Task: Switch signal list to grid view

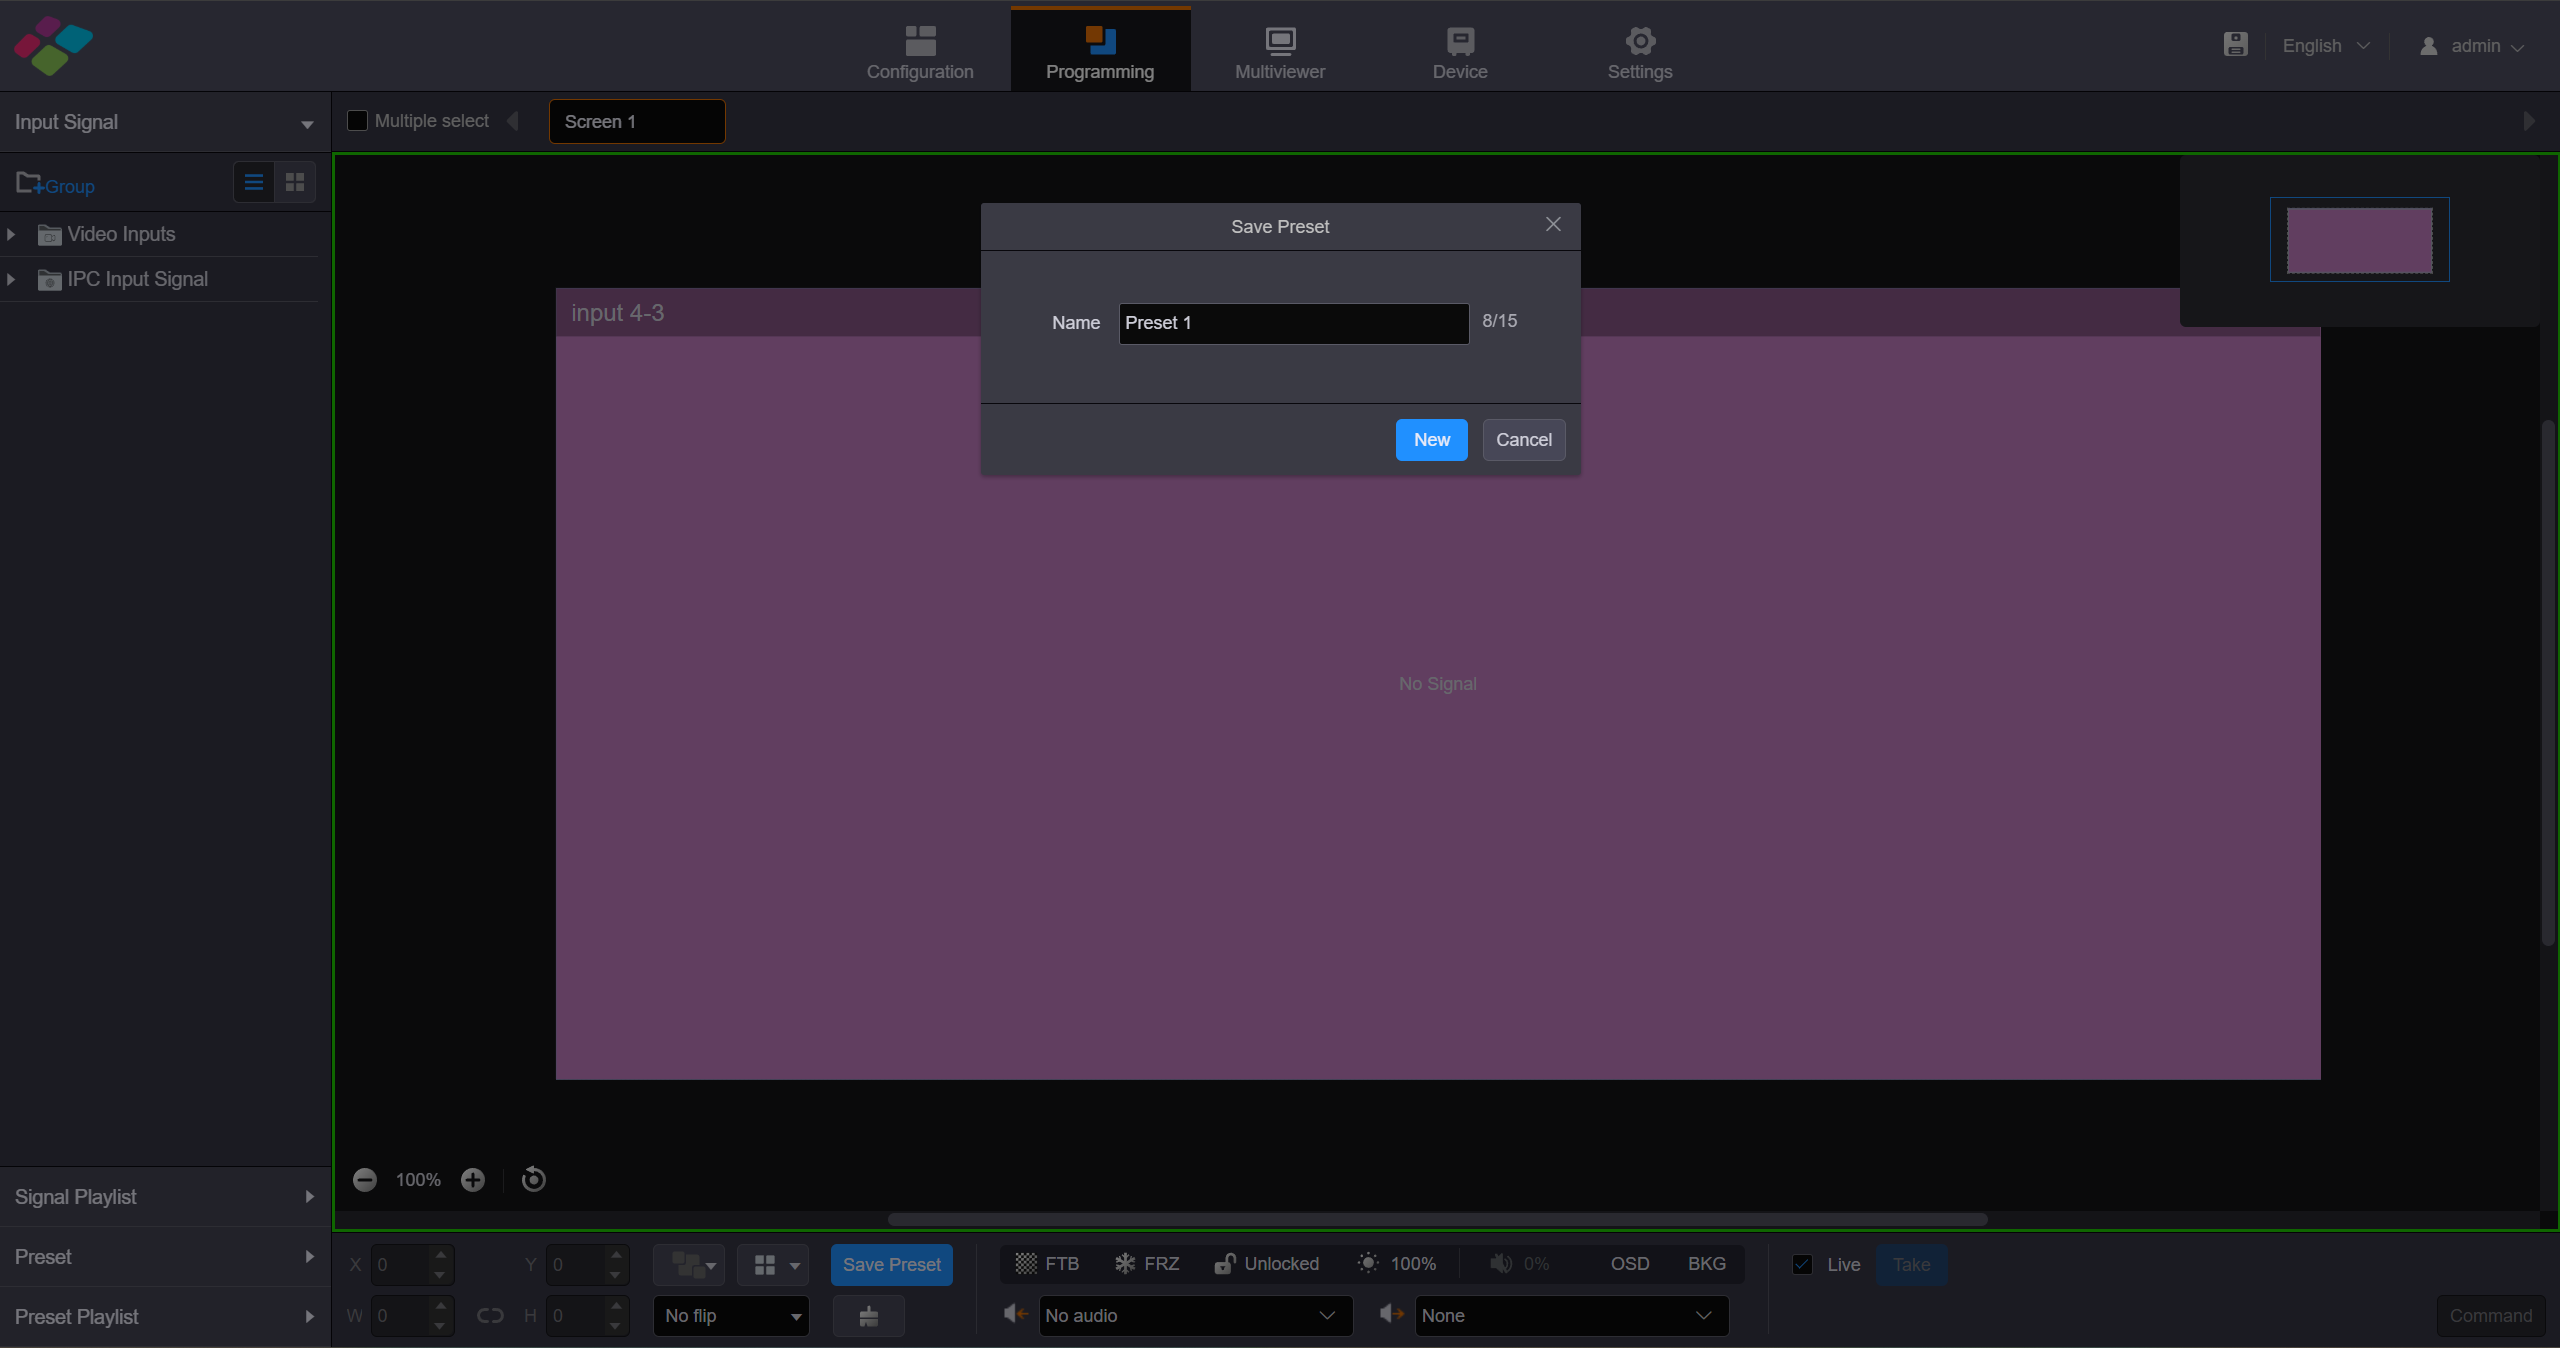Action: point(294,182)
